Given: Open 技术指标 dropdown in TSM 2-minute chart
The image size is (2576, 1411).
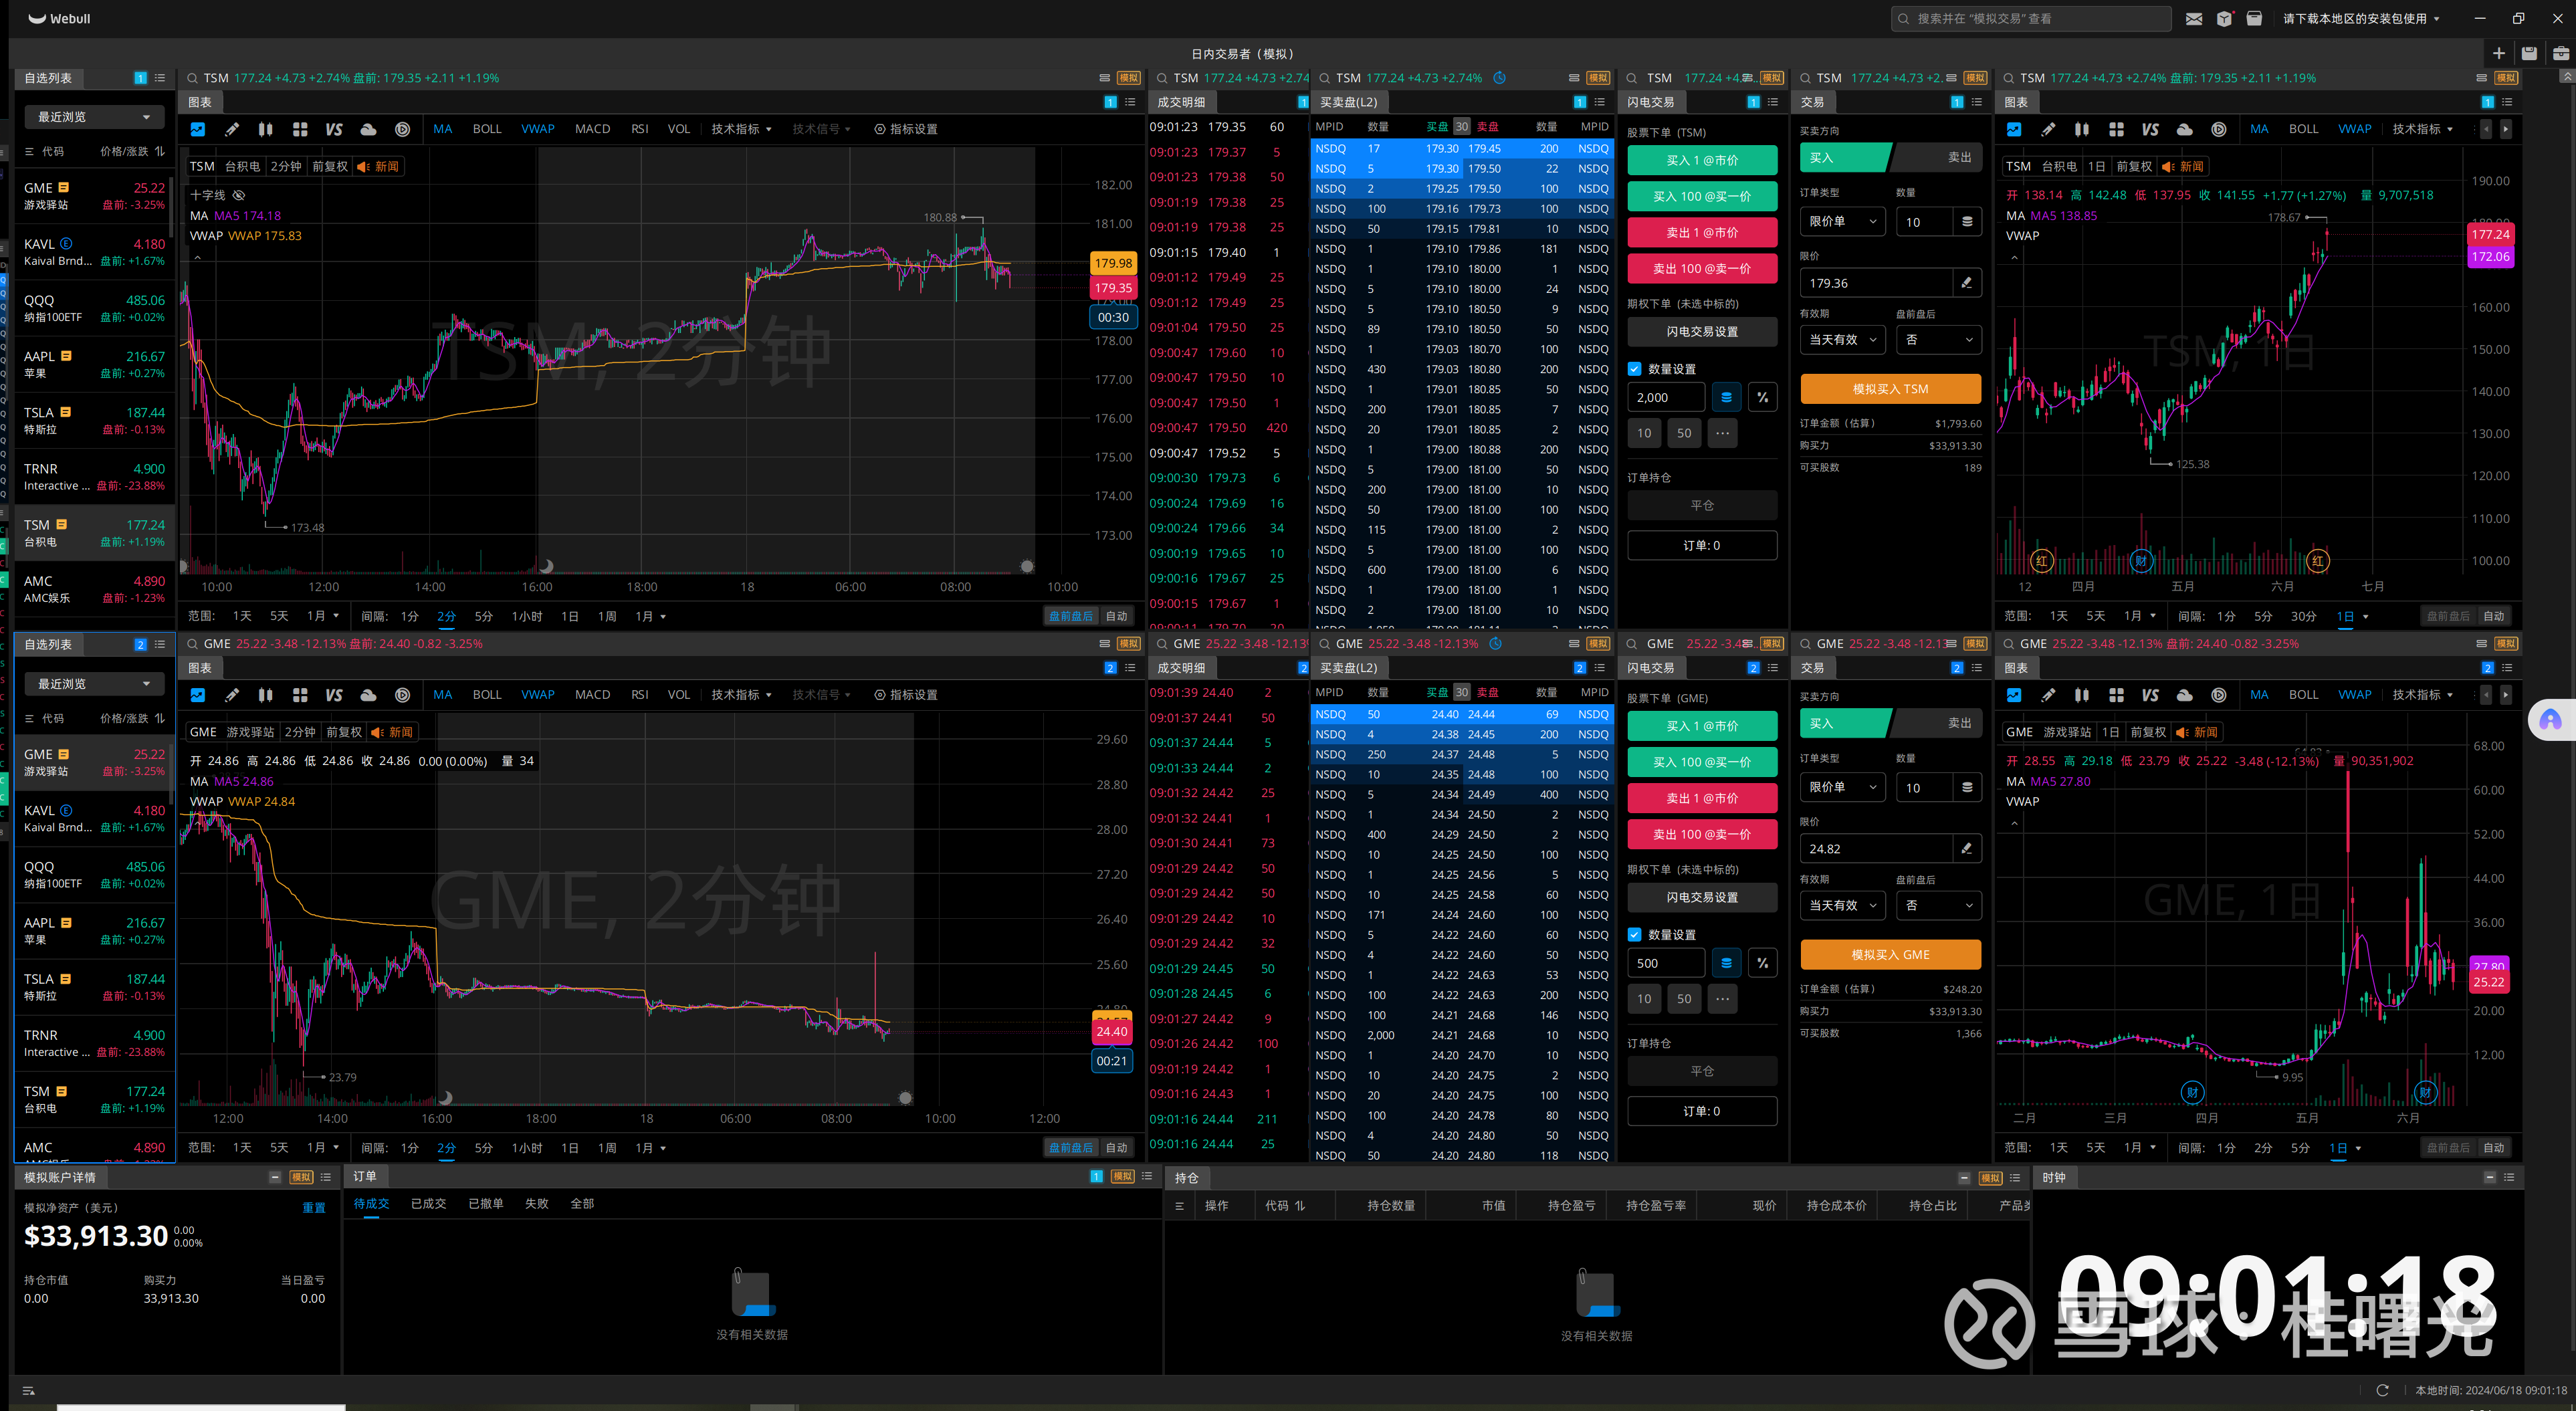Looking at the screenshot, I should pos(741,129).
